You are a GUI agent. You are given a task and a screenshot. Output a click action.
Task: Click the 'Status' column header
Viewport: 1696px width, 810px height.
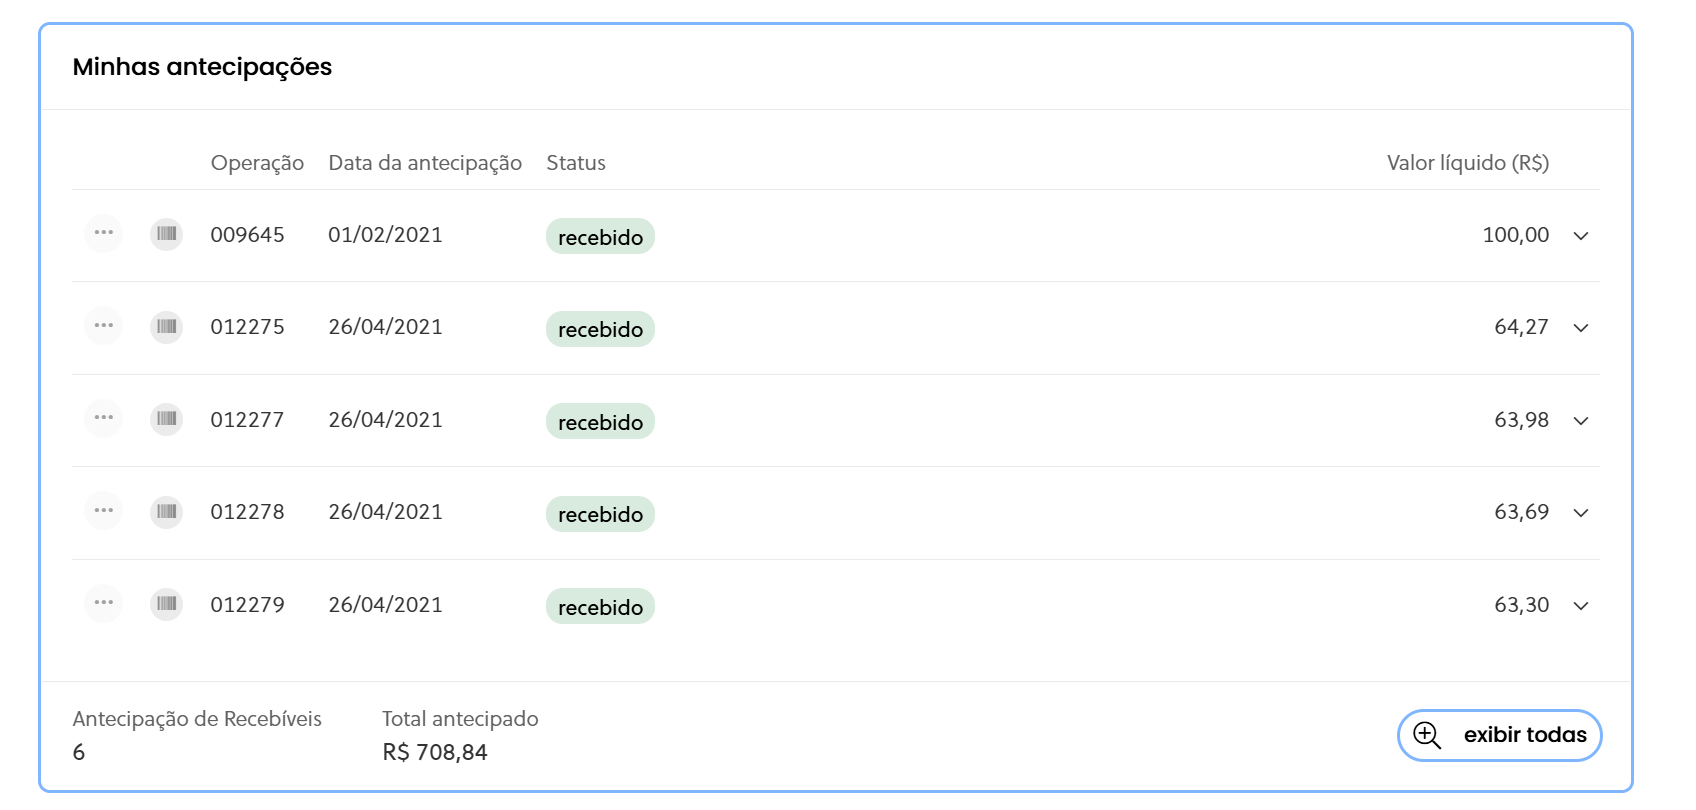pyautogui.click(x=576, y=163)
